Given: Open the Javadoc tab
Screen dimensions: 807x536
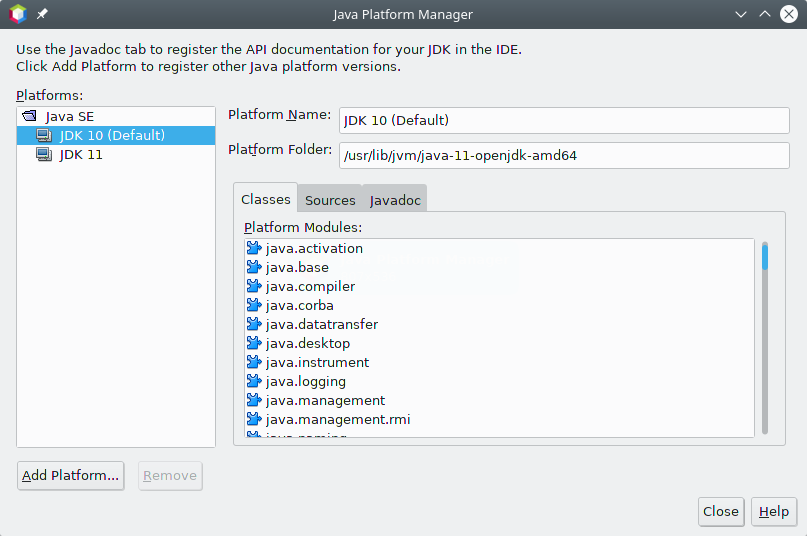Looking at the screenshot, I should pyautogui.click(x=395, y=200).
